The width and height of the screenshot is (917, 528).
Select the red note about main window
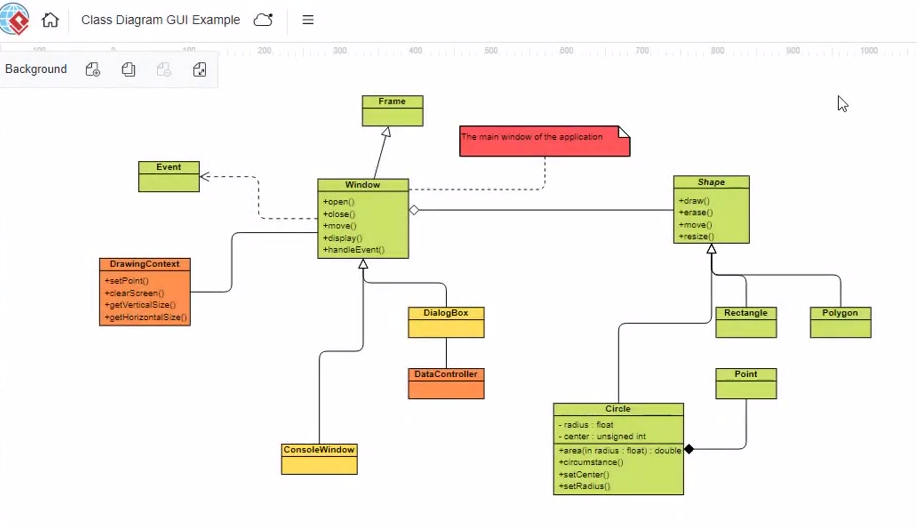pos(544,141)
